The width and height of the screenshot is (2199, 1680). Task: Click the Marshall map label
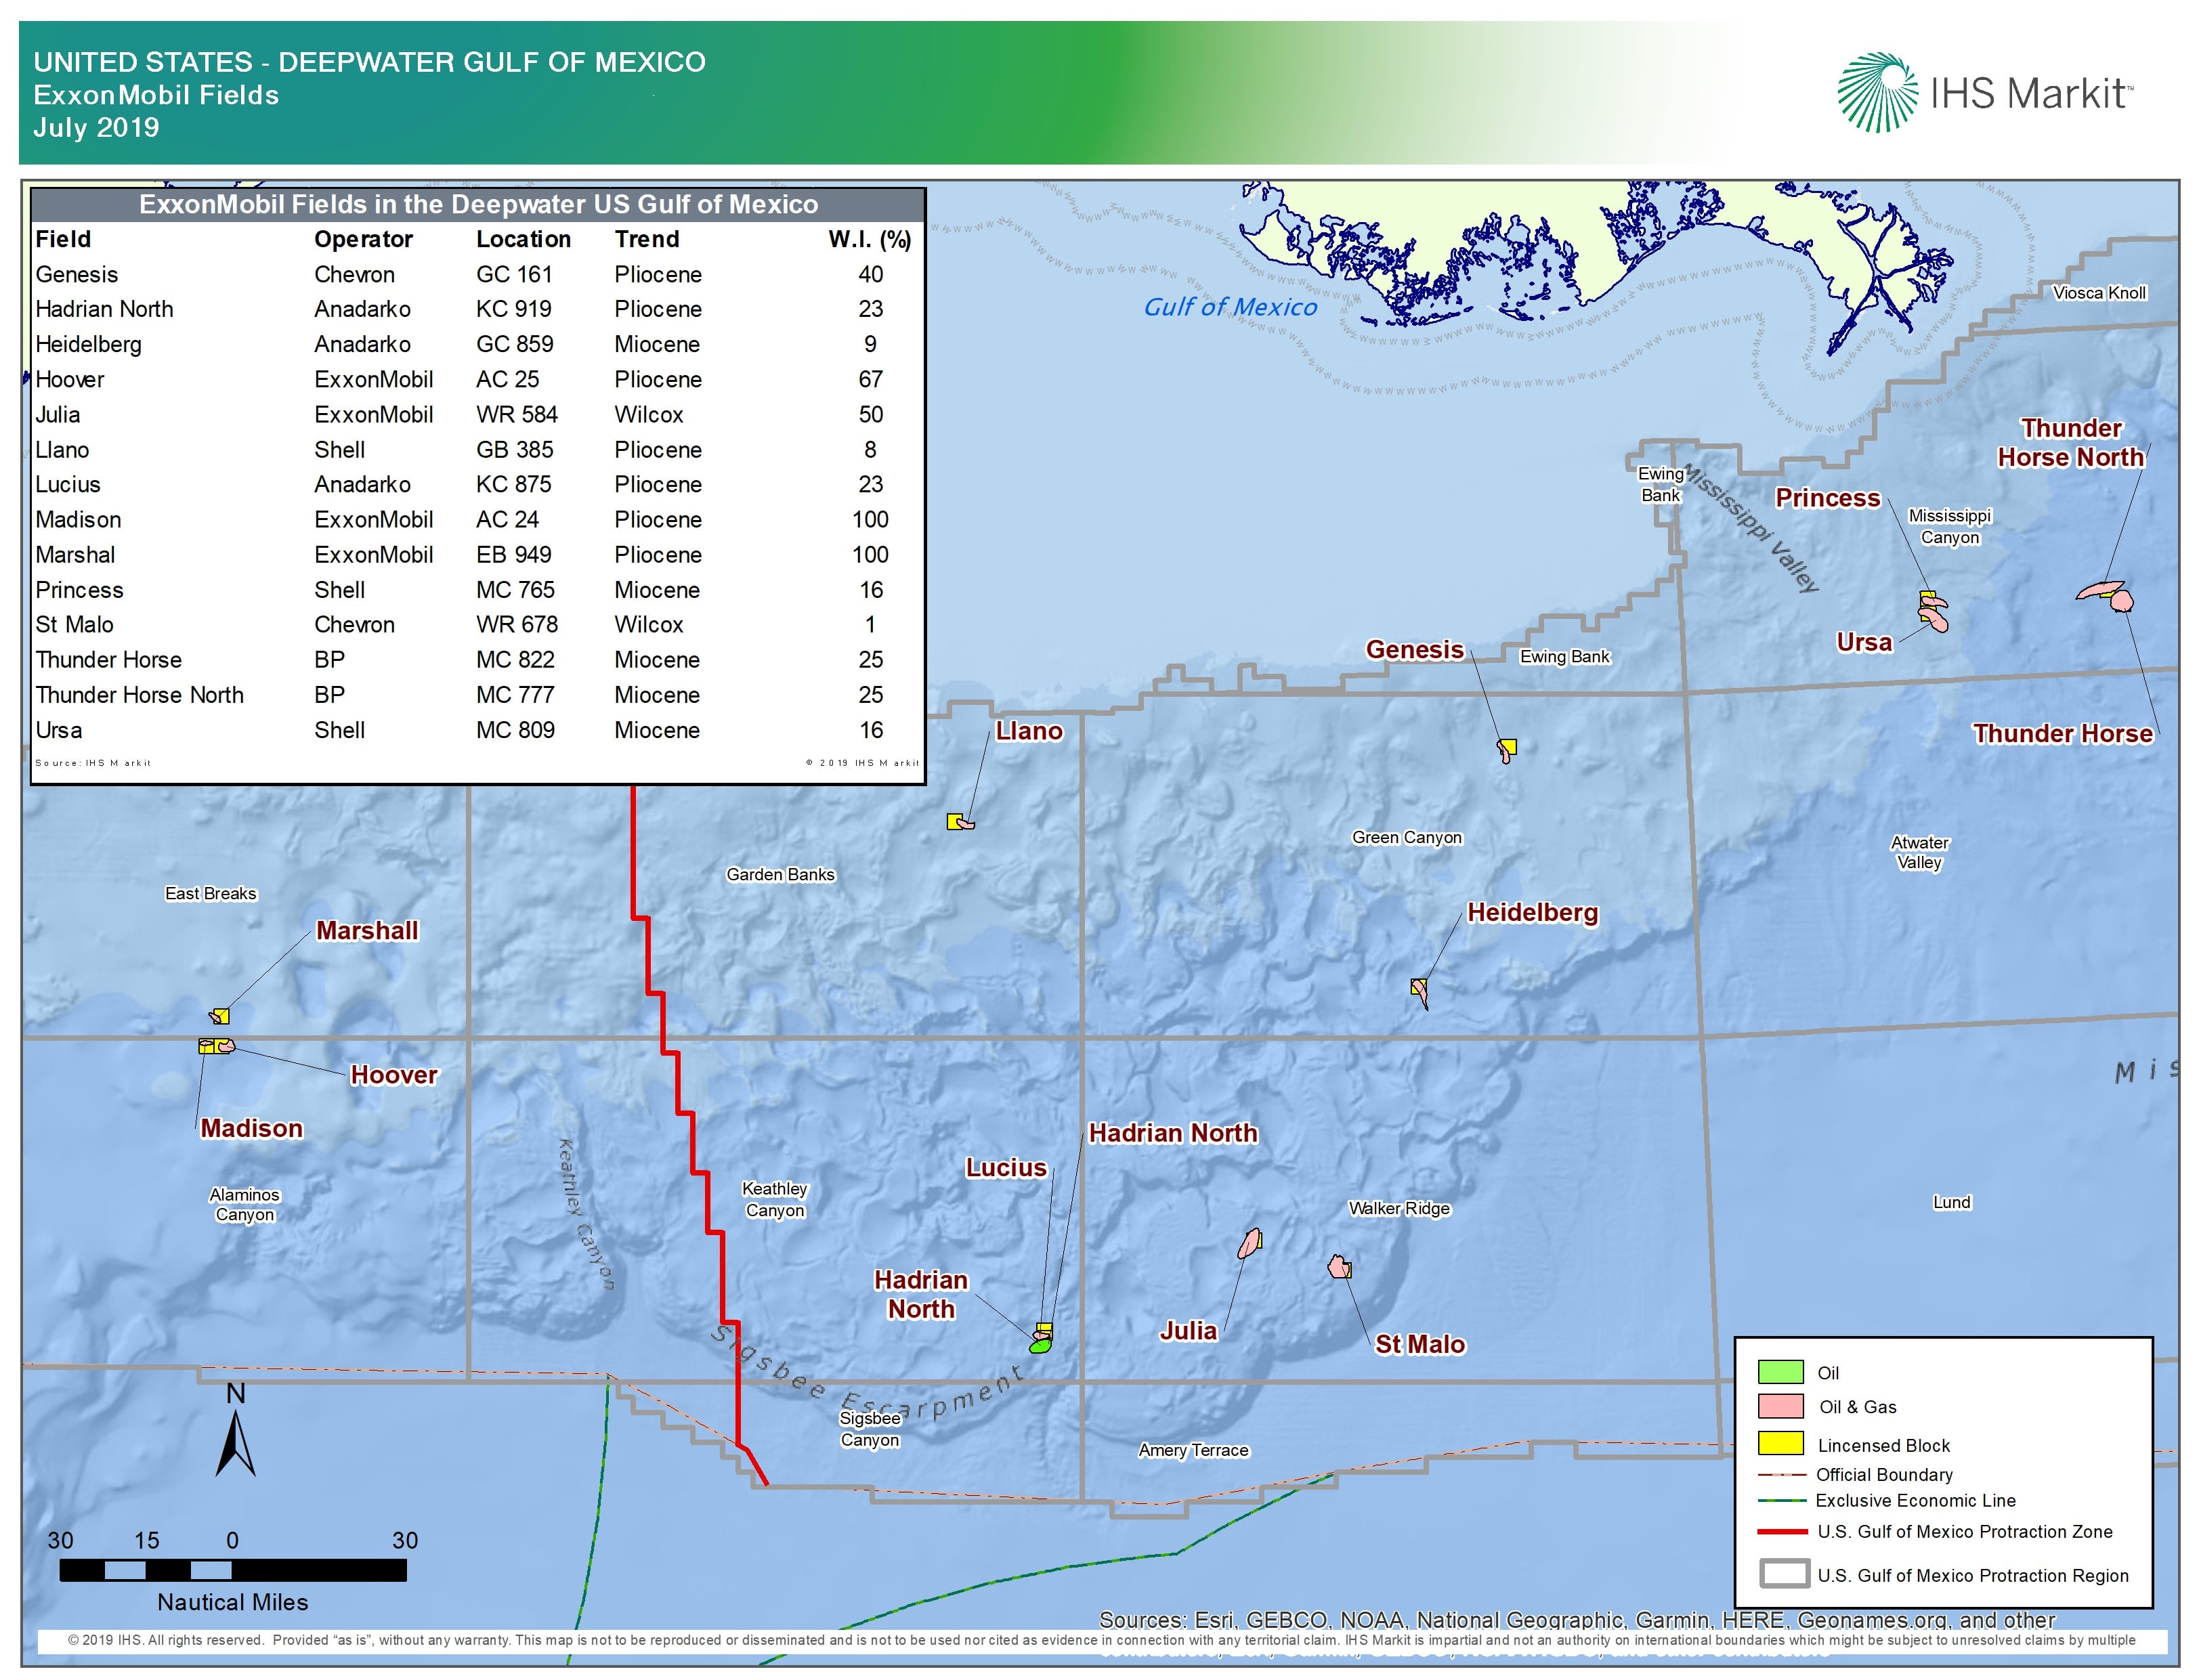coord(367,930)
